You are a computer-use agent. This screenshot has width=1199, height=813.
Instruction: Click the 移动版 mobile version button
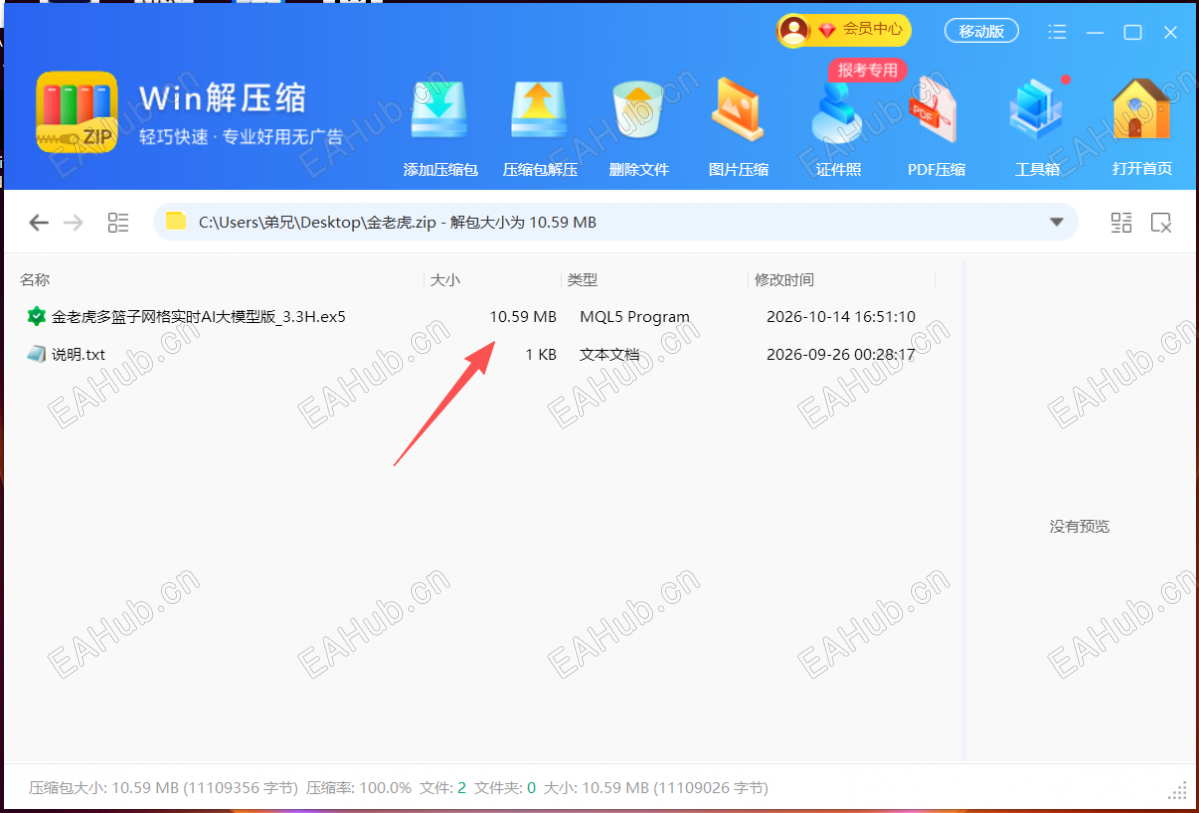[981, 31]
